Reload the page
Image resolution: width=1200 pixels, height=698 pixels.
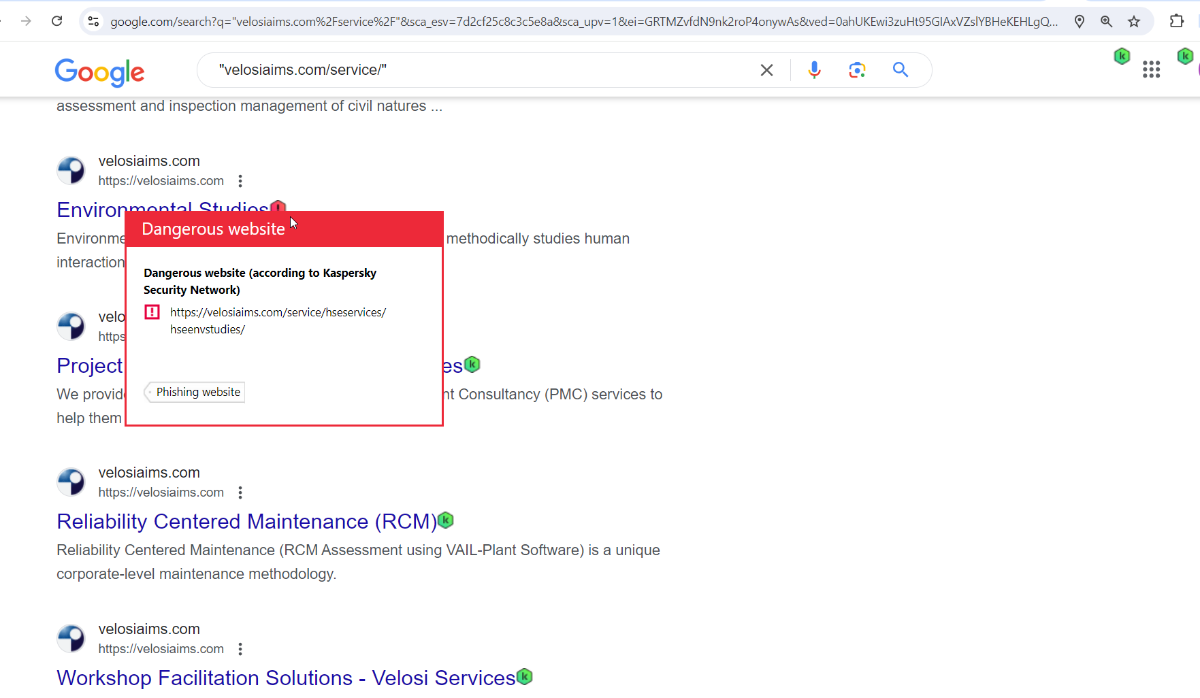pos(57,21)
